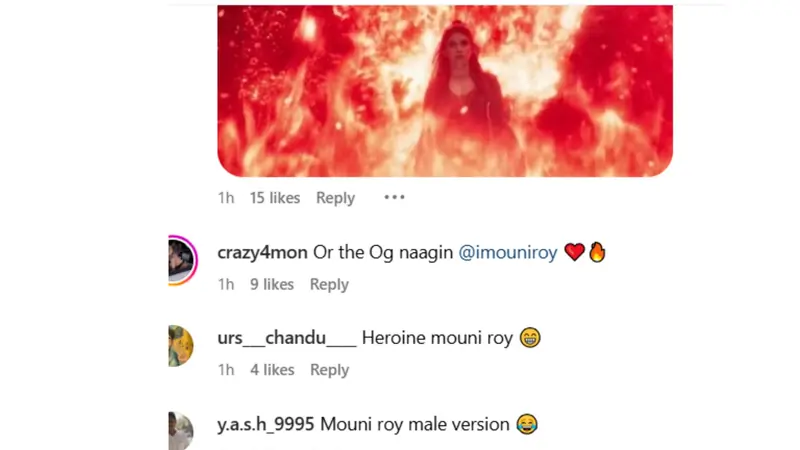
Task: Open the y.a.s.h_9995 username link
Action: (x=266, y=424)
